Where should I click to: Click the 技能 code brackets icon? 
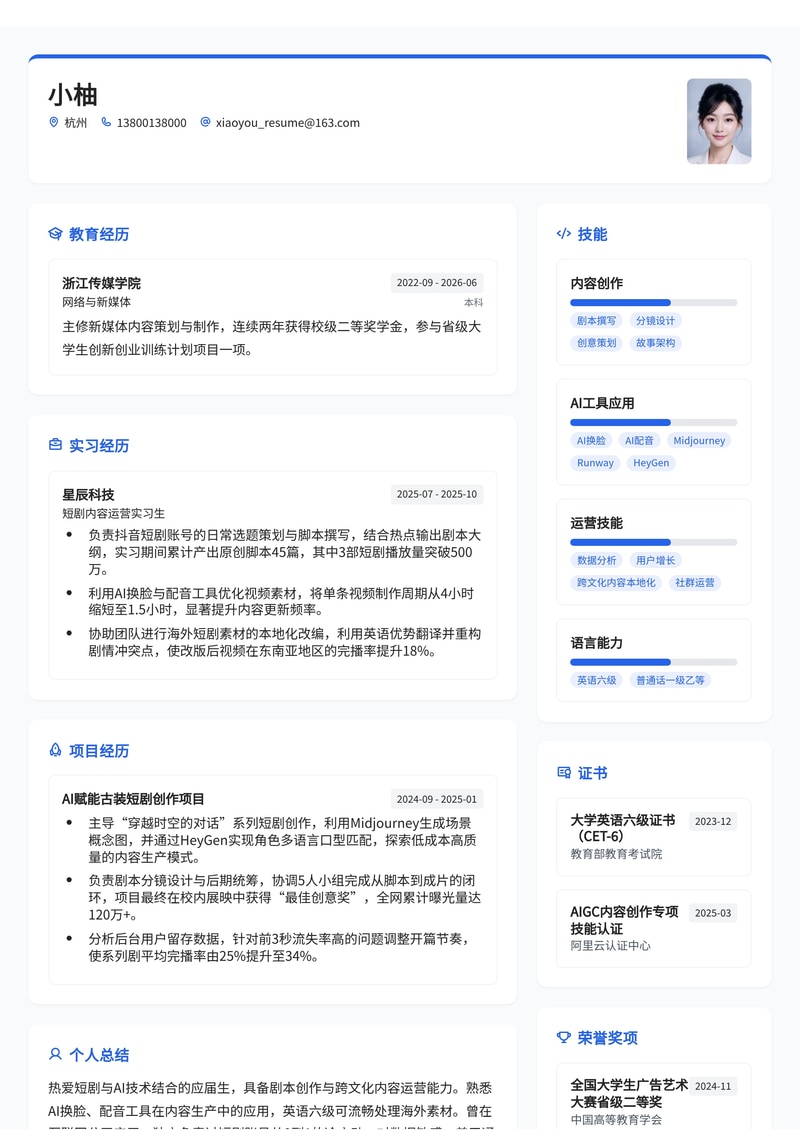click(564, 234)
